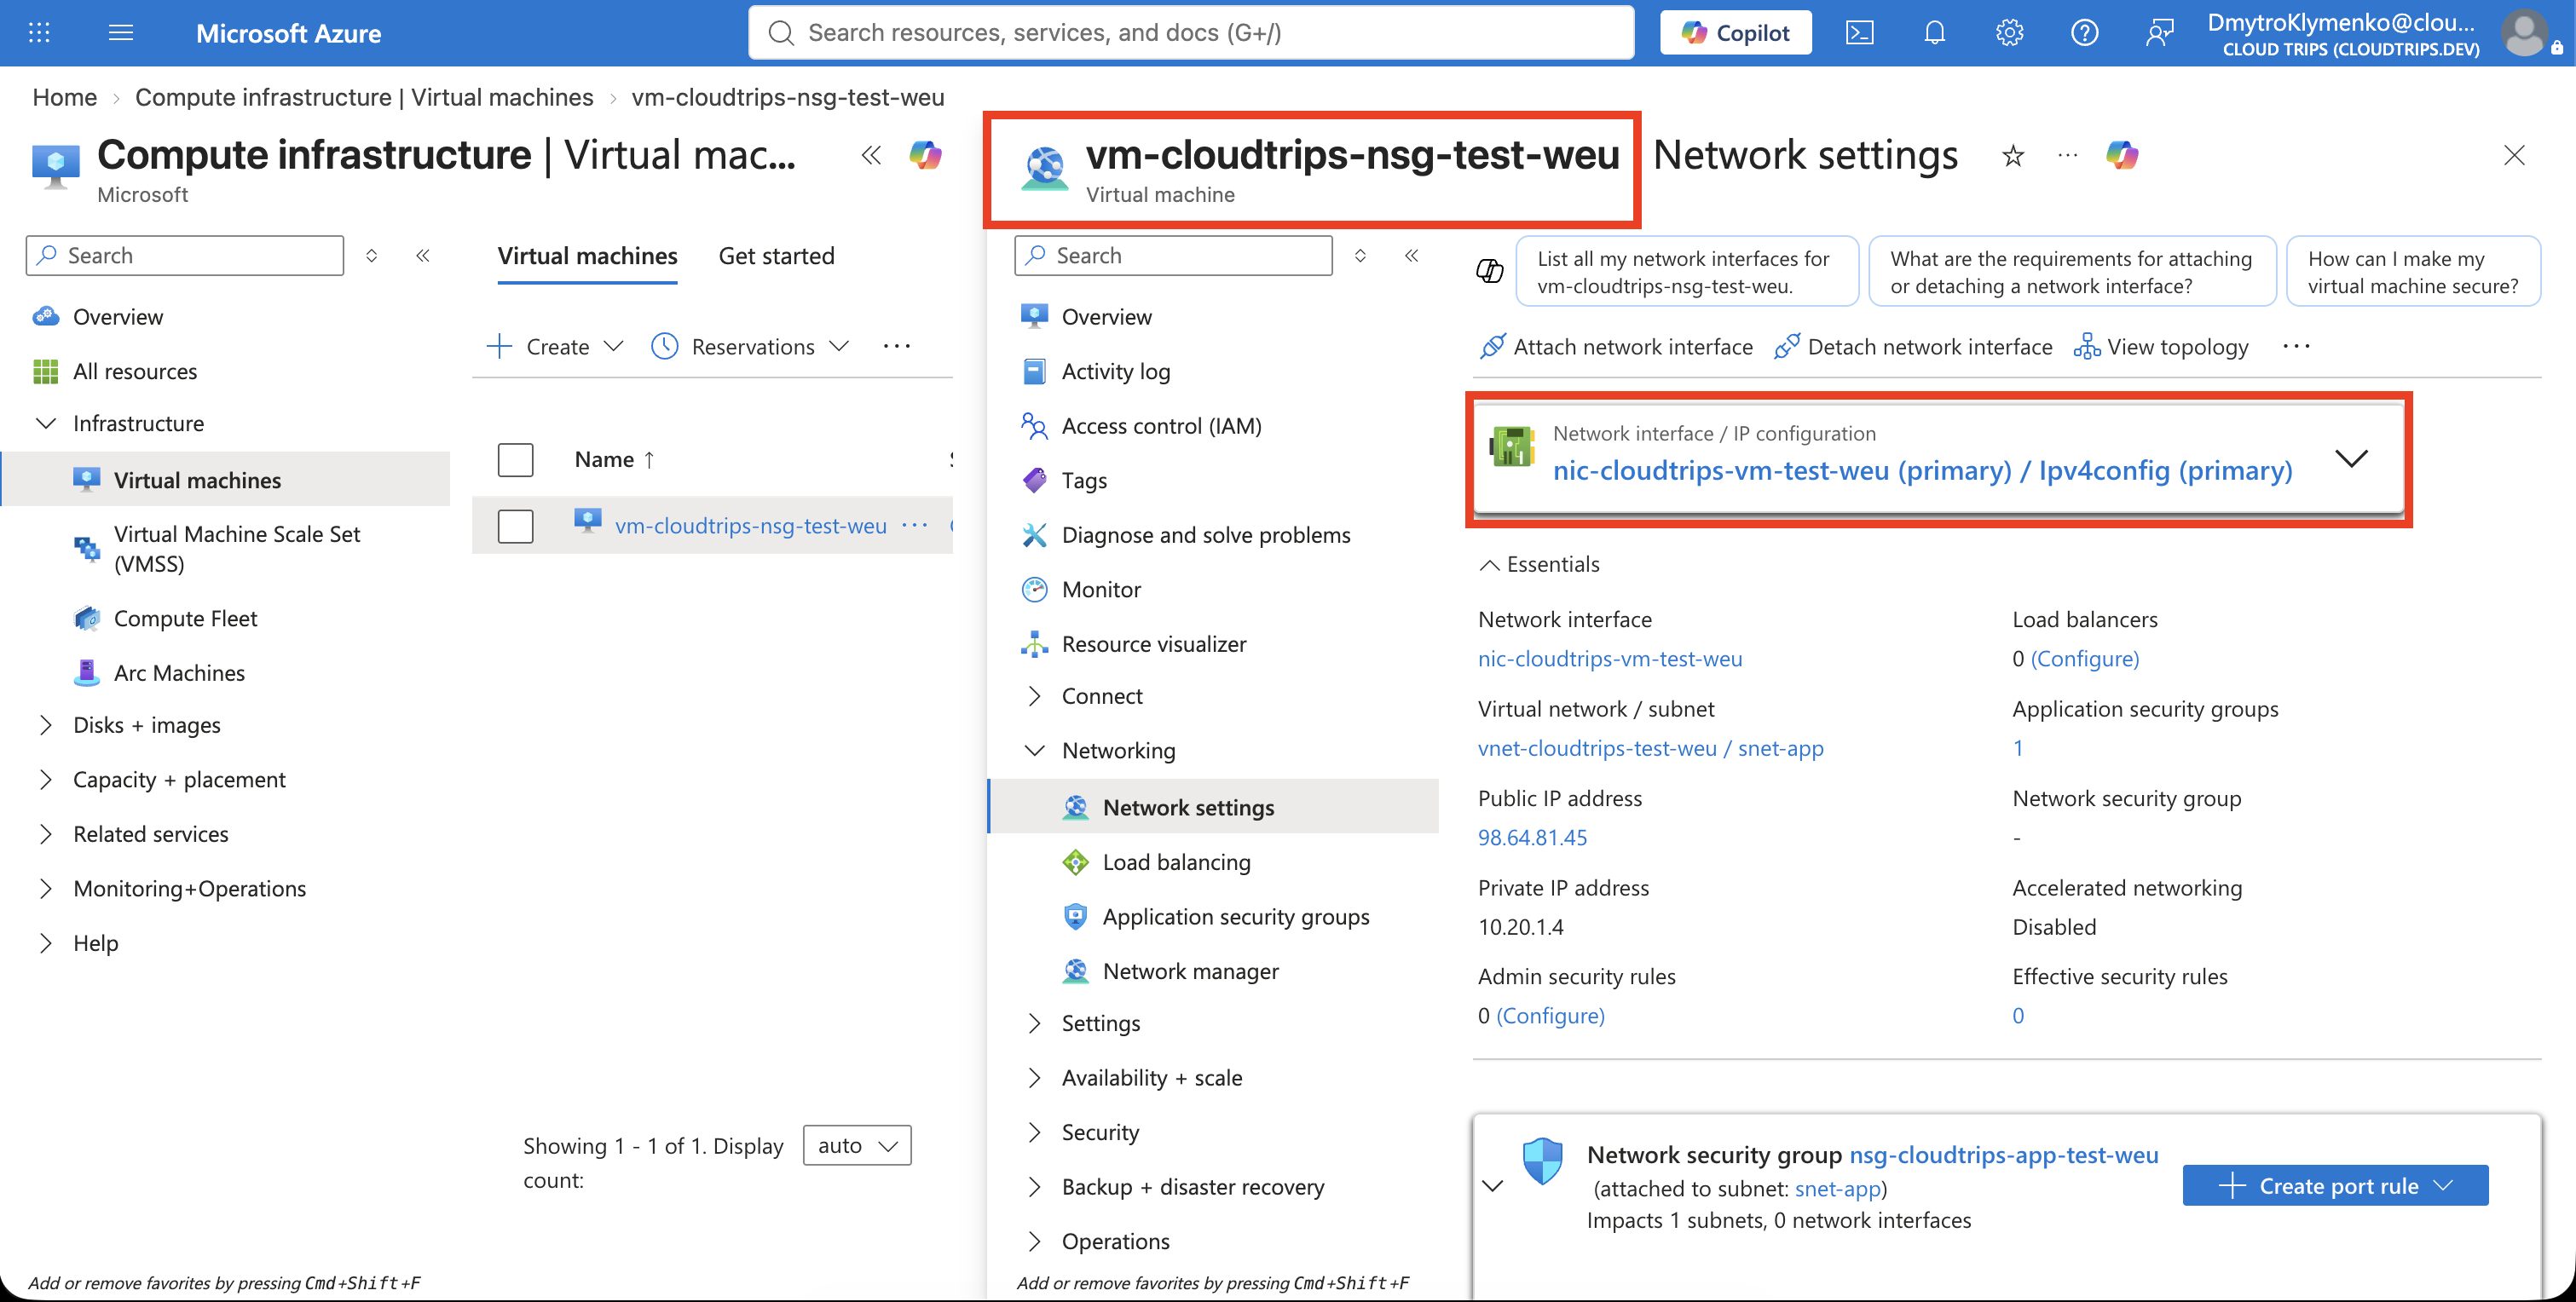
Task: Collapse the Essentials section
Action: pos(1539,565)
